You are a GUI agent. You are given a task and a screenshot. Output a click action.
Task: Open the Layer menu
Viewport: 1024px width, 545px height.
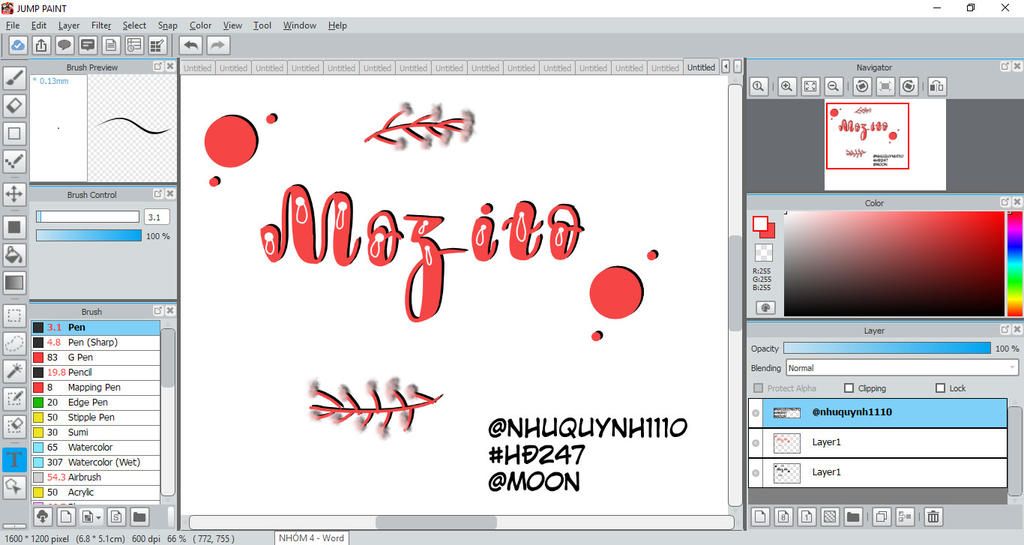click(x=69, y=25)
